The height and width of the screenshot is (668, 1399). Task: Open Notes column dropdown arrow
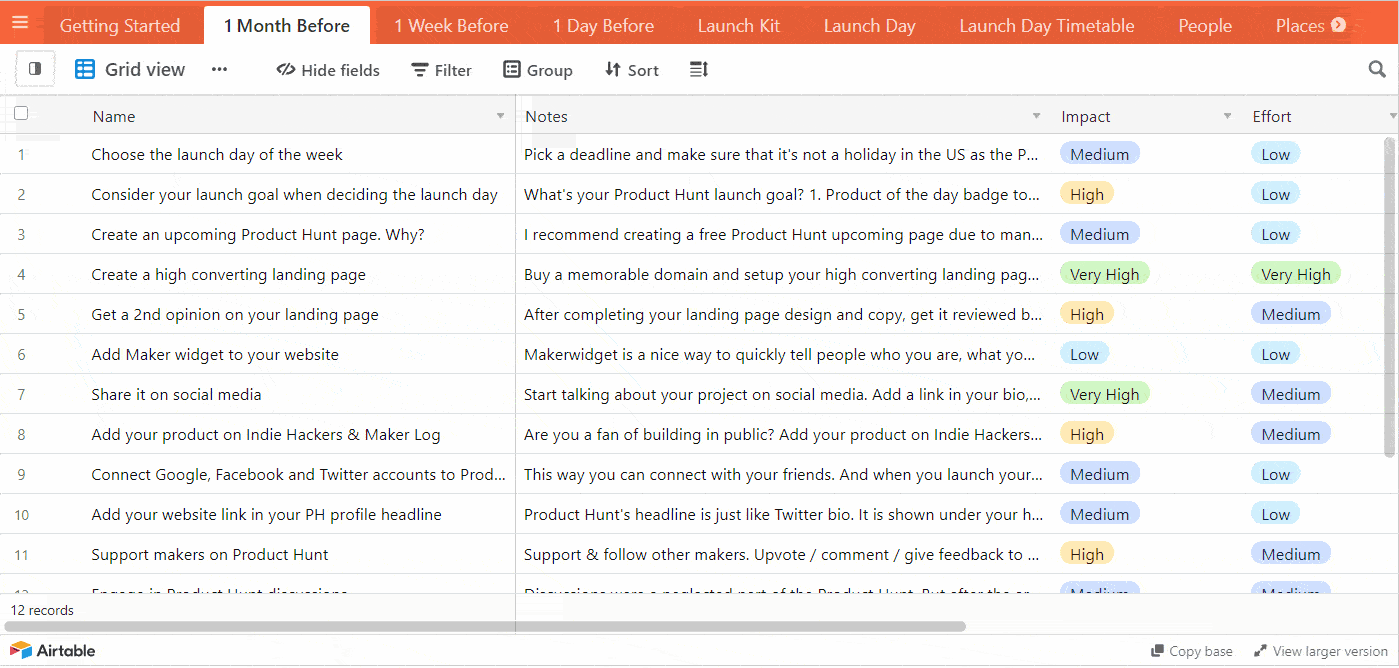(x=1037, y=116)
